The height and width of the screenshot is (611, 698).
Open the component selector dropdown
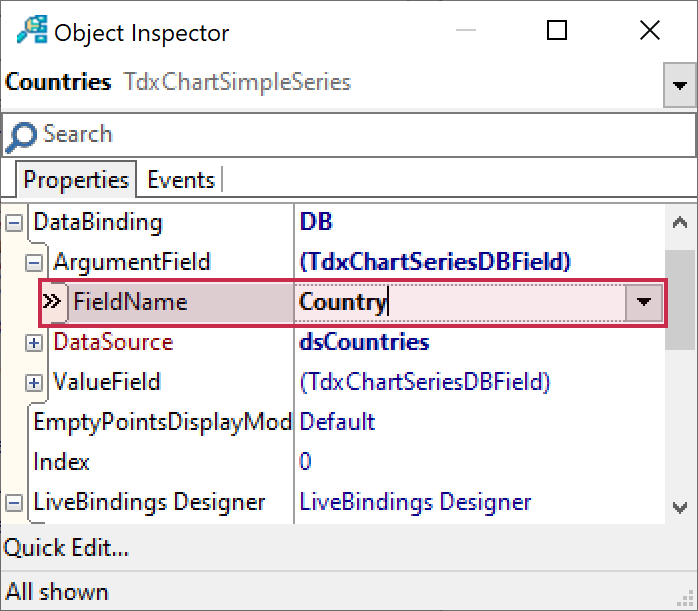680,87
